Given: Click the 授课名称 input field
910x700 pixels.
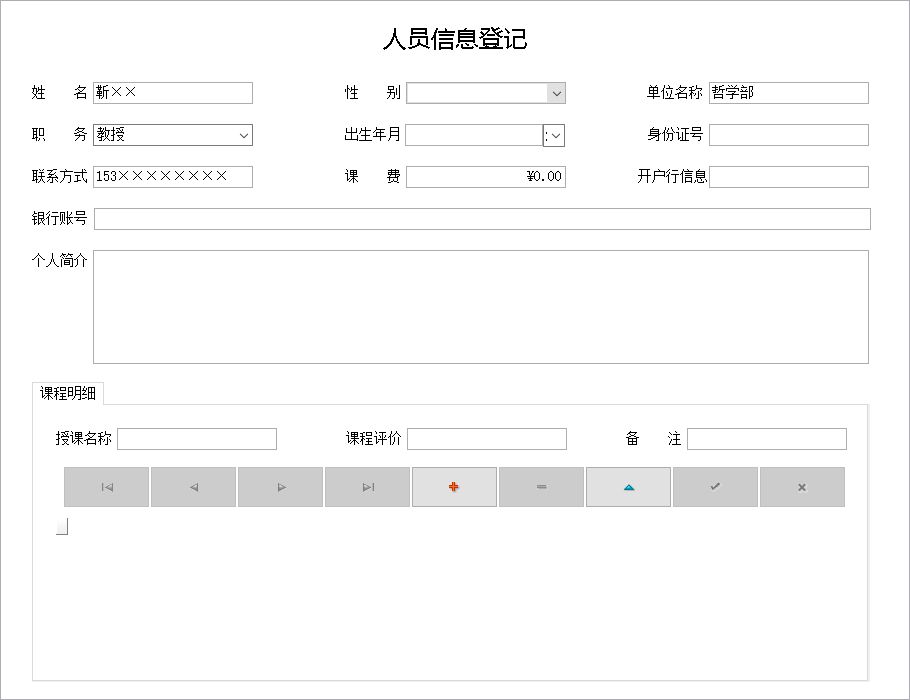Looking at the screenshot, I should point(197,439).
